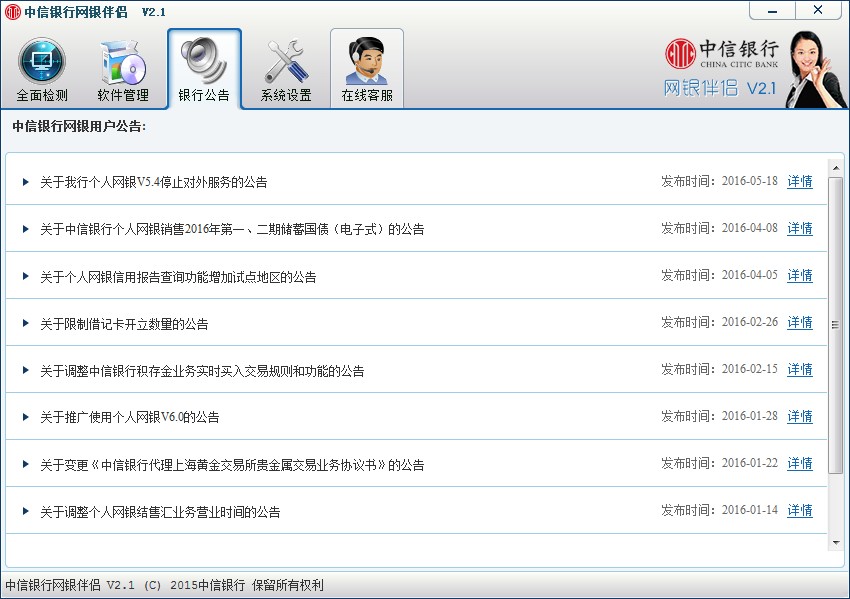Image resolution: width=850 pixels, height=599 pixels.
Task: Click the CITIC logo in title bar
Action: pyautogui.click(x=12, y=12)
